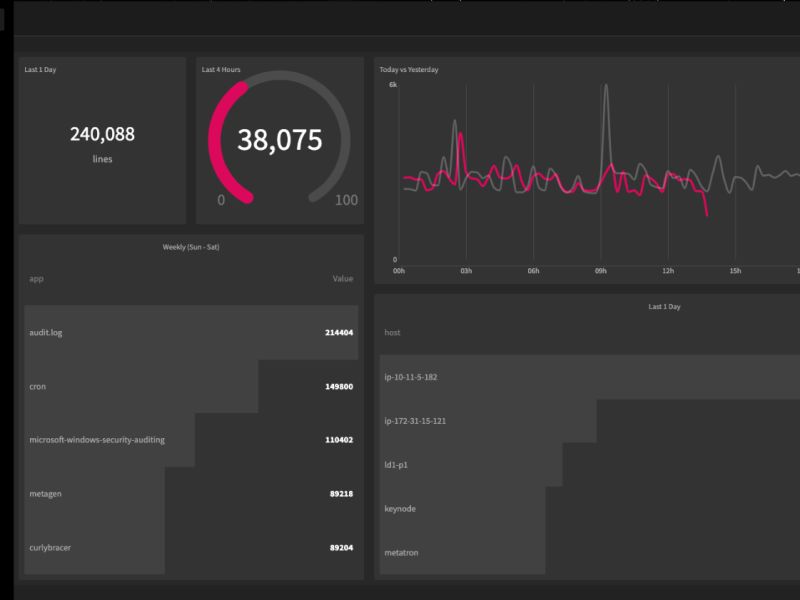Click the Today vs Yesterday chart title
This screenshot has height=600, width=800.
pyautogui.click(x=409, y=69)
